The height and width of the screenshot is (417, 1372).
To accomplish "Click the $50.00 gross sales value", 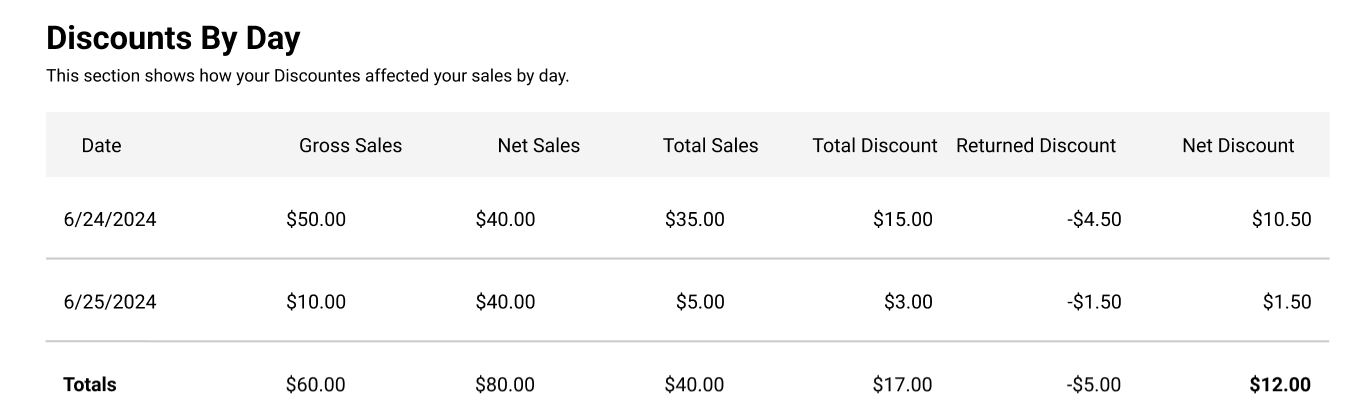I will point(315,220).
